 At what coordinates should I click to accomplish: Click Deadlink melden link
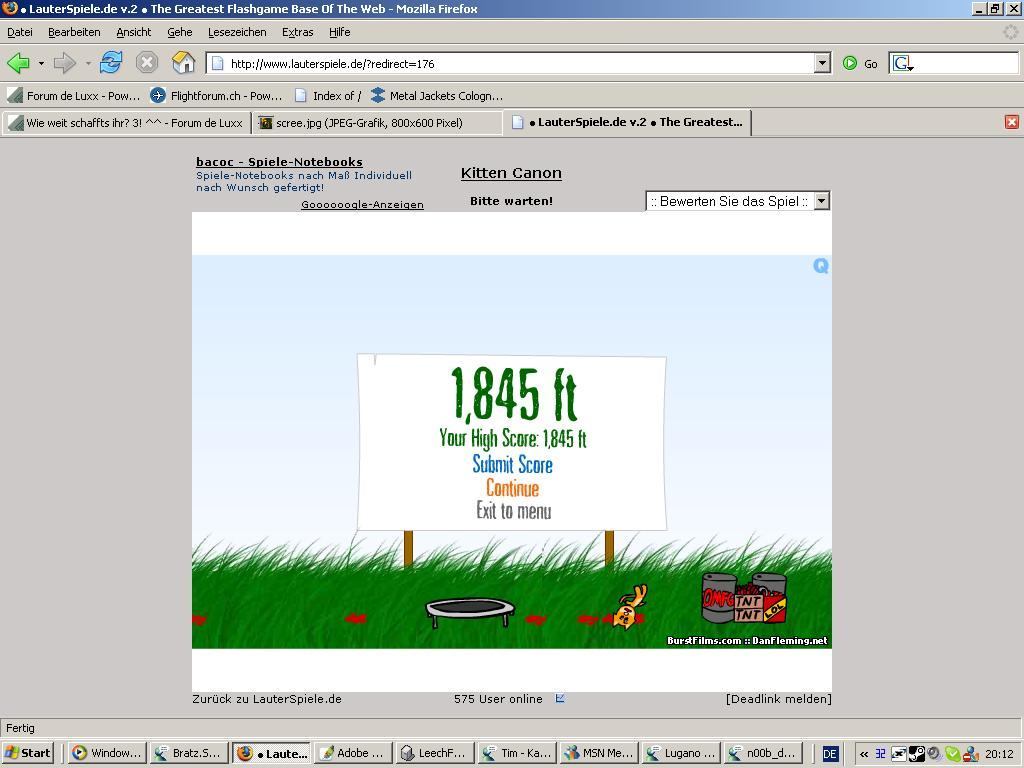tap(778, 699)
